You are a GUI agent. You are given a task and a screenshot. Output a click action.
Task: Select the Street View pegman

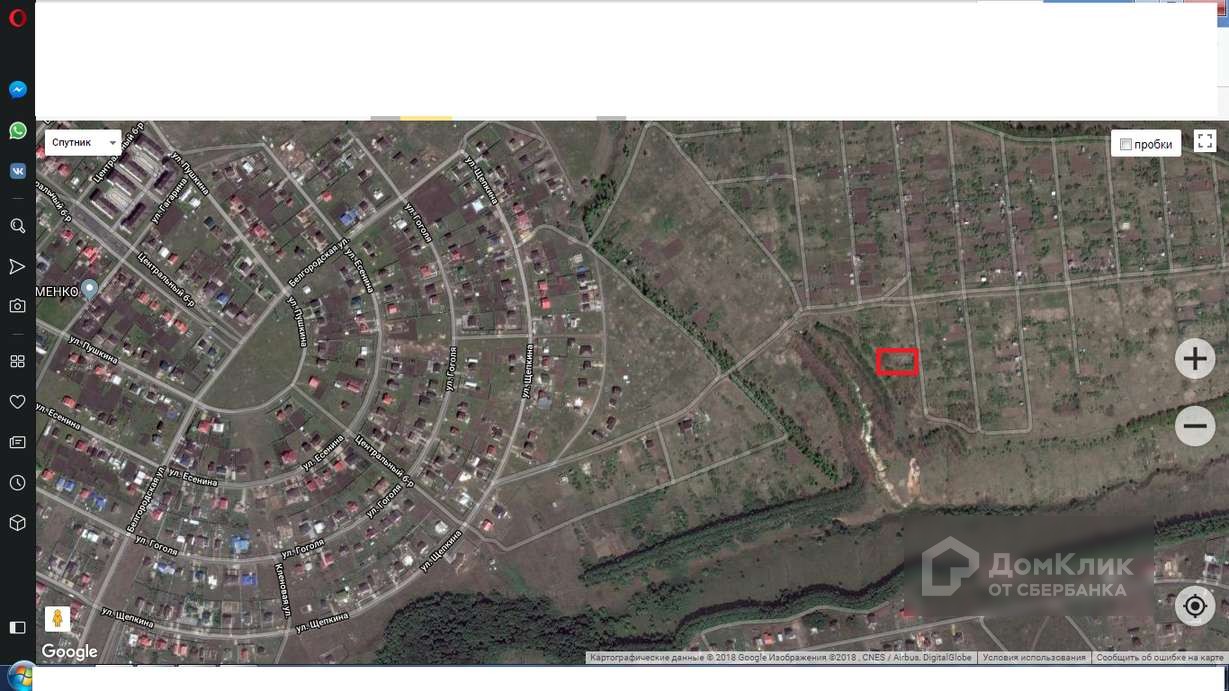click(57, 619)
